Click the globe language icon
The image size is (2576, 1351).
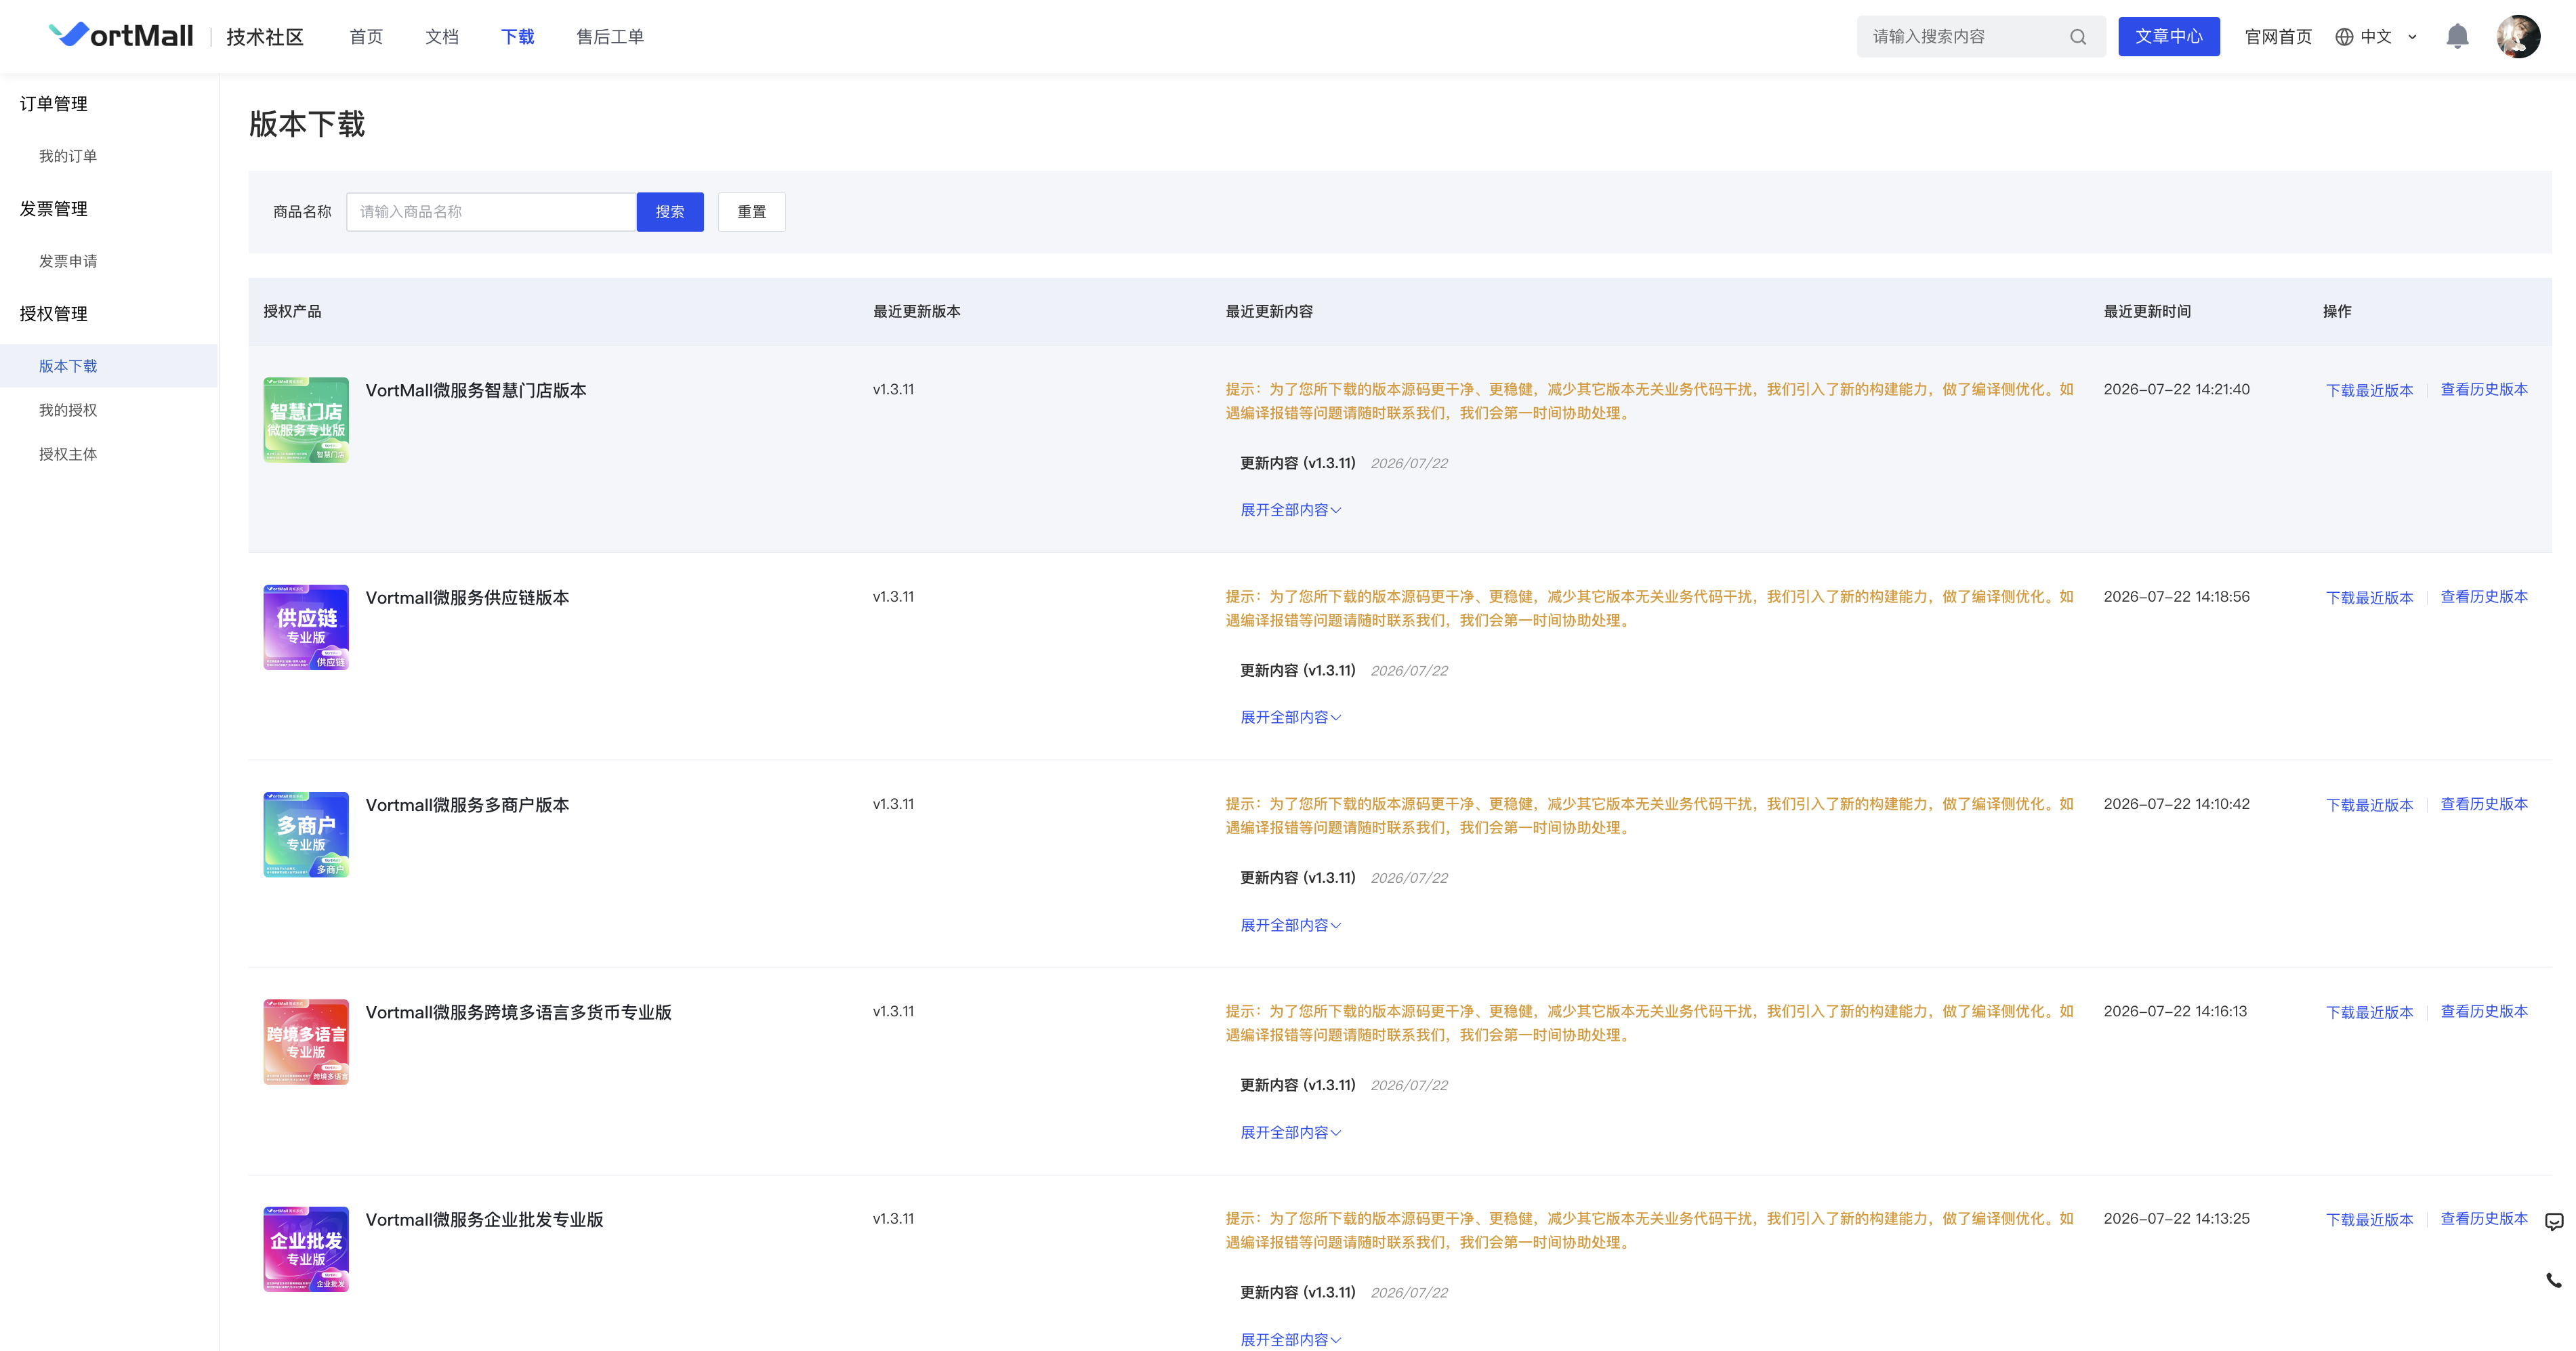[2344, 37]
